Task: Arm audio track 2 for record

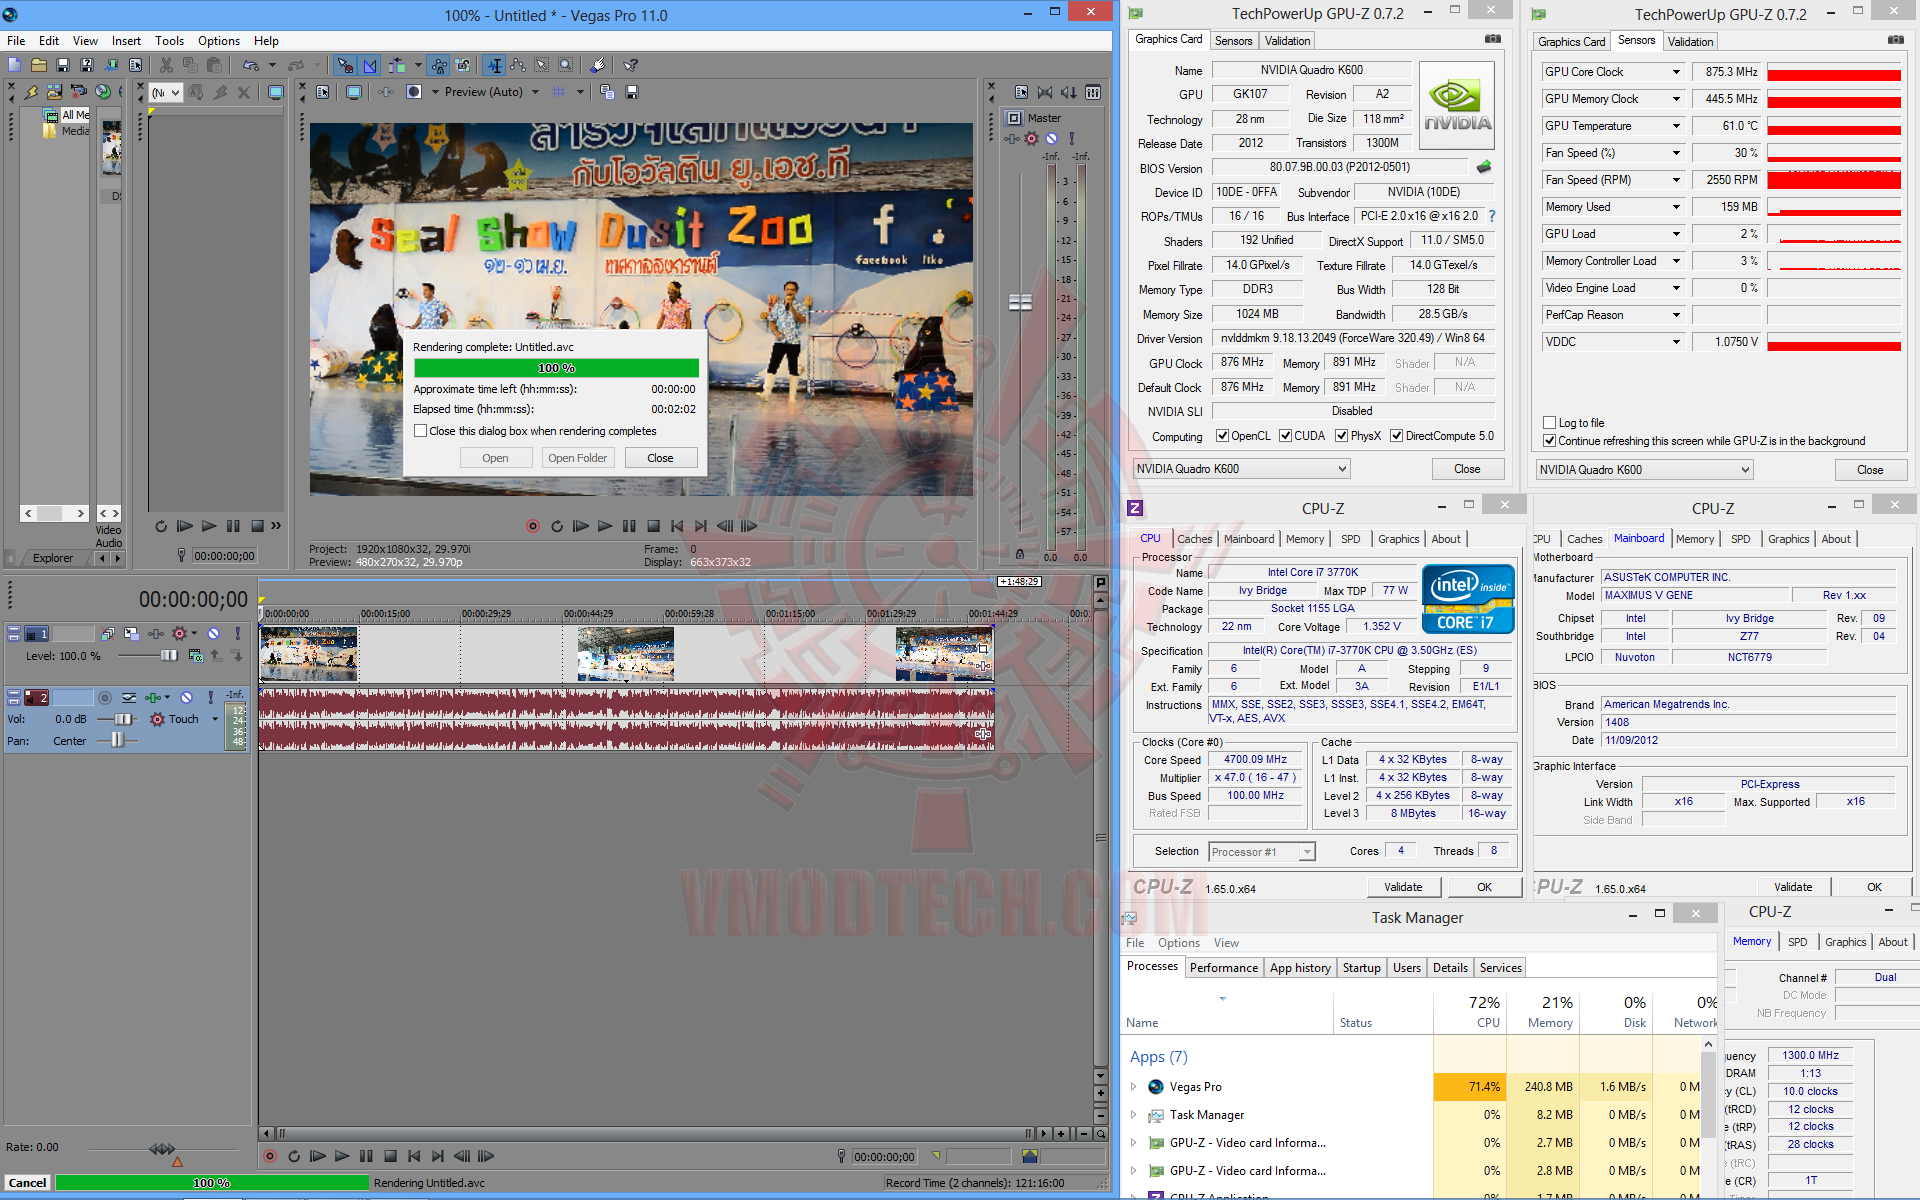Action: 104,698
